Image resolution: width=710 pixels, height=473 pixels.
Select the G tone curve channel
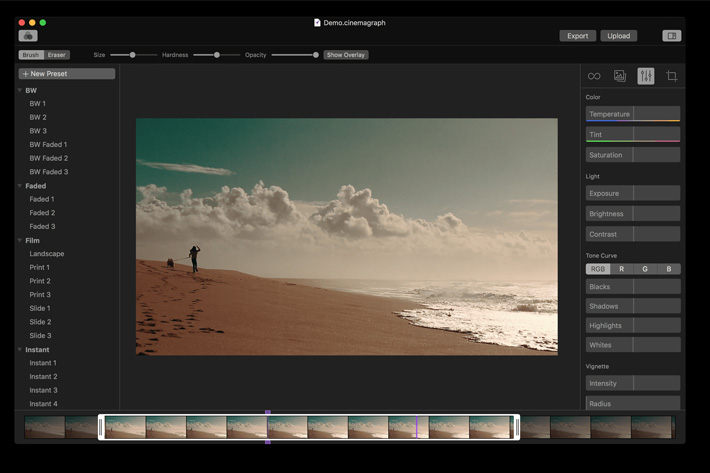pyautogui.click(x=645, y=269)
